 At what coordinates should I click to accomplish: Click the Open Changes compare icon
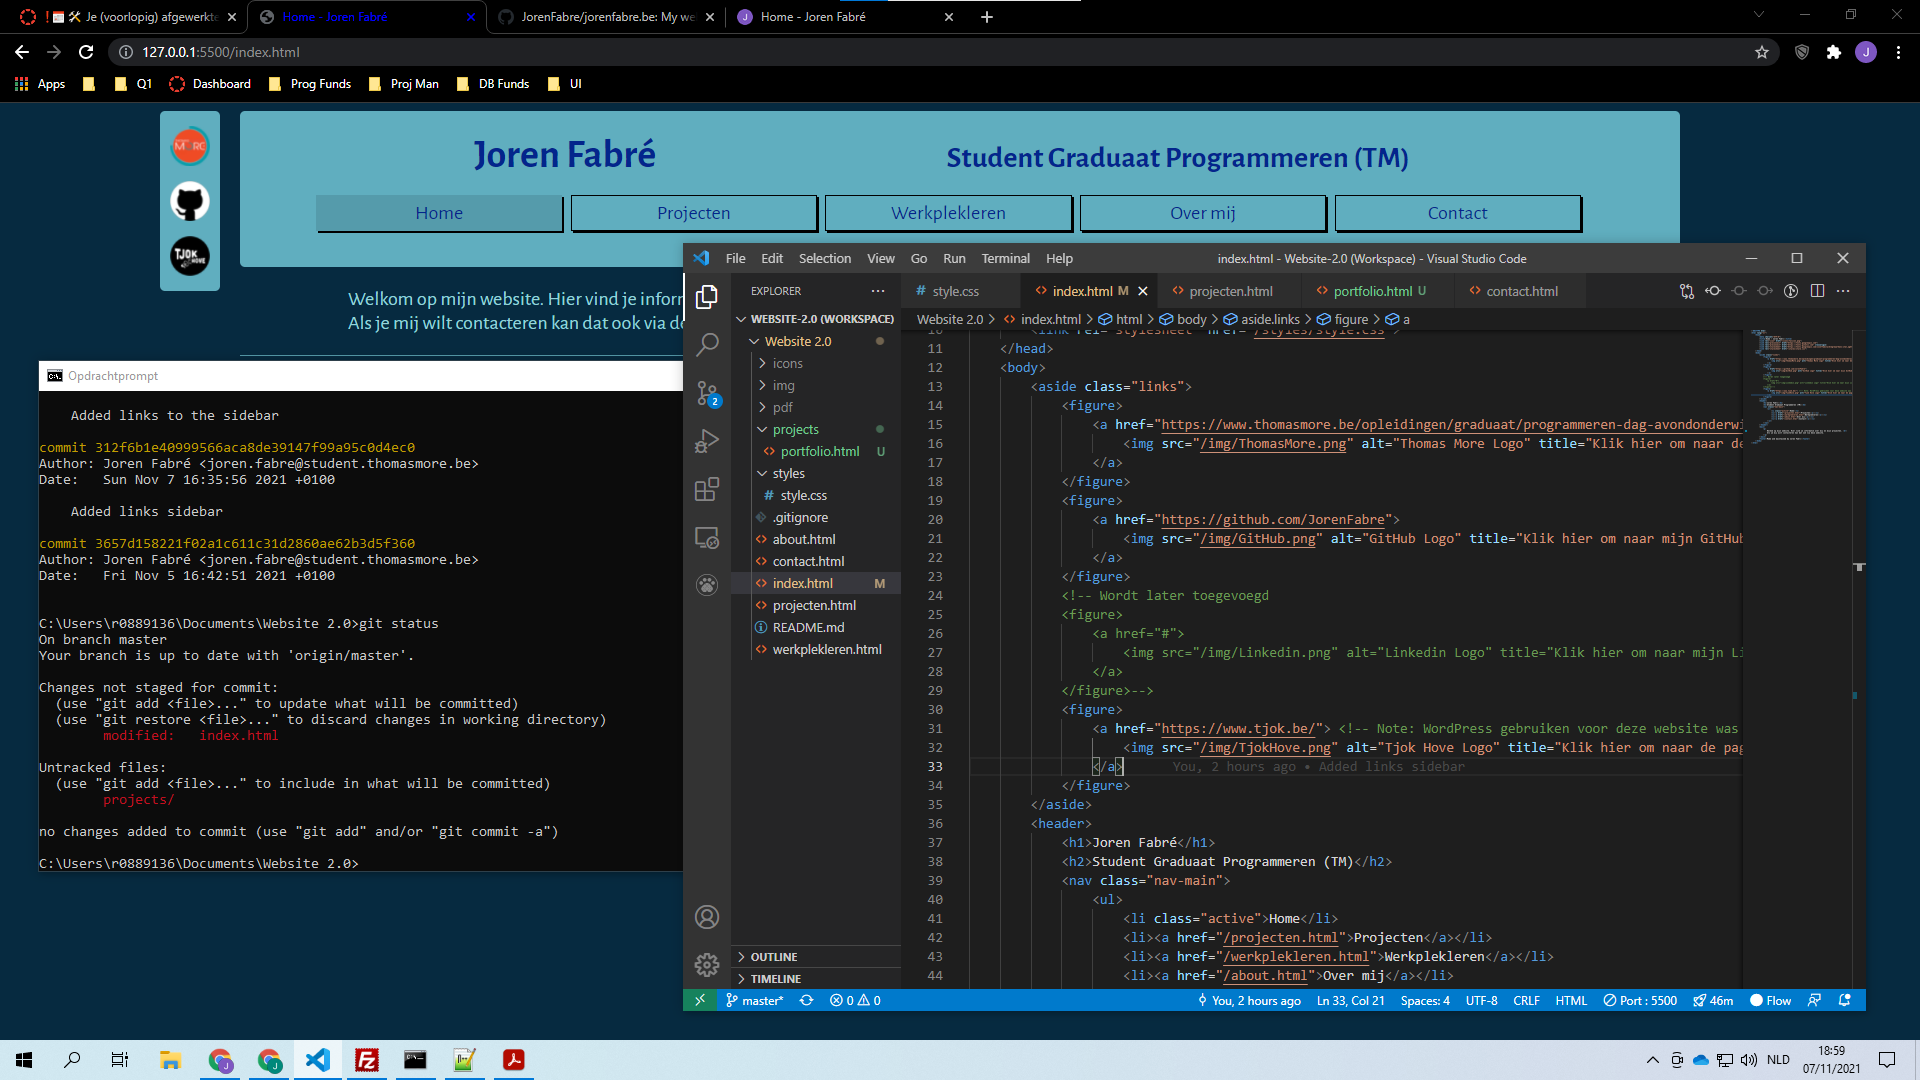point(1687,291)
